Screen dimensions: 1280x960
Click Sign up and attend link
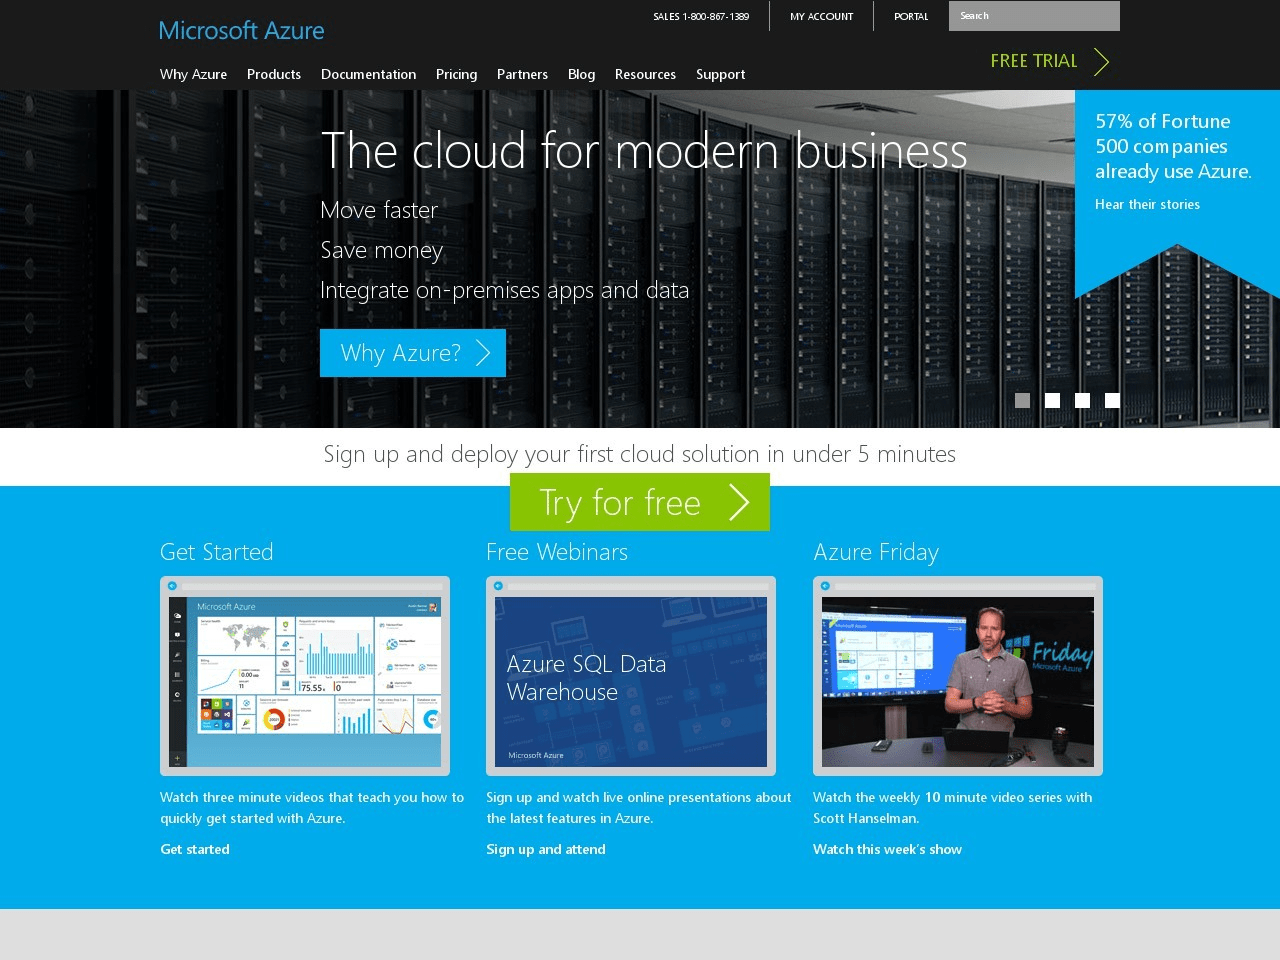[546, 849]
